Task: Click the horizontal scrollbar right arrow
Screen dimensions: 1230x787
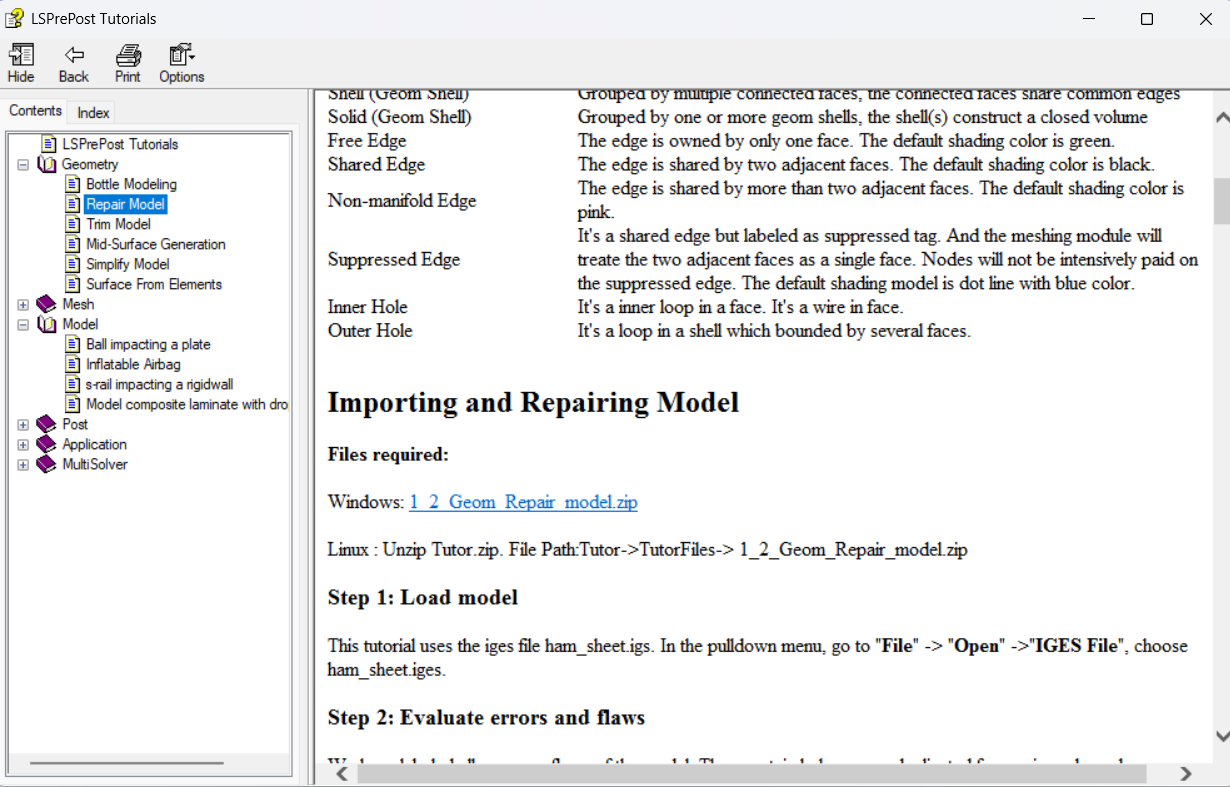Action: [1186, 773]
